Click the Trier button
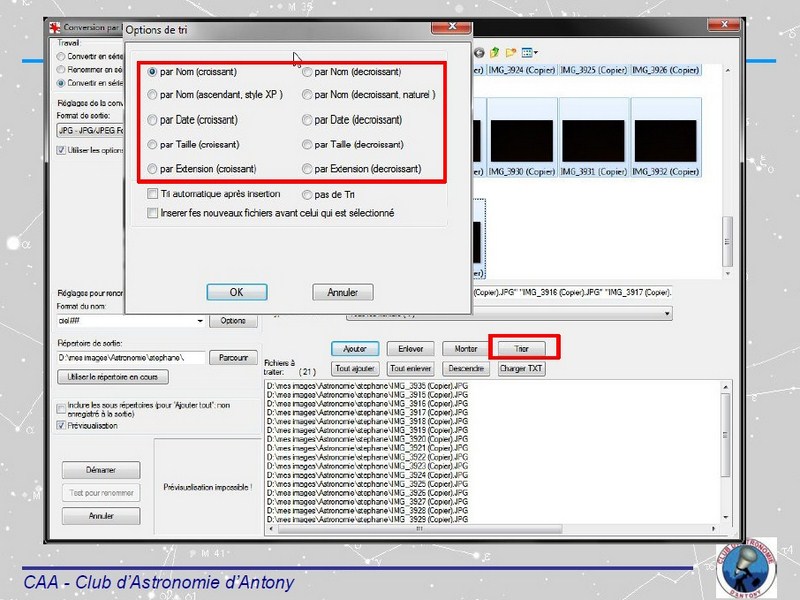Screen dimensions: 800x600 click(521, 349)
